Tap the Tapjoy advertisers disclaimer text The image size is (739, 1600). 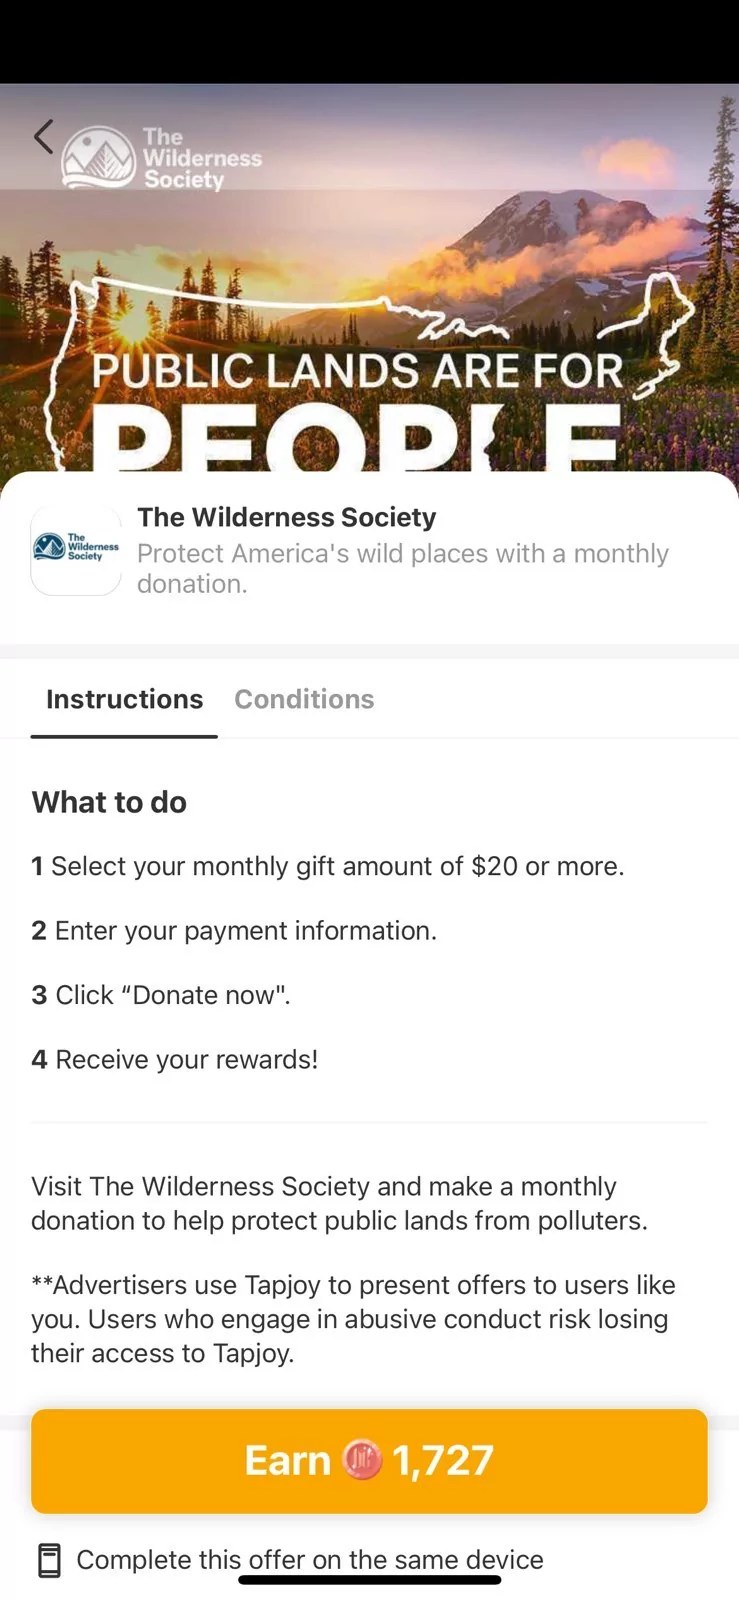(x=353, y=1319)
